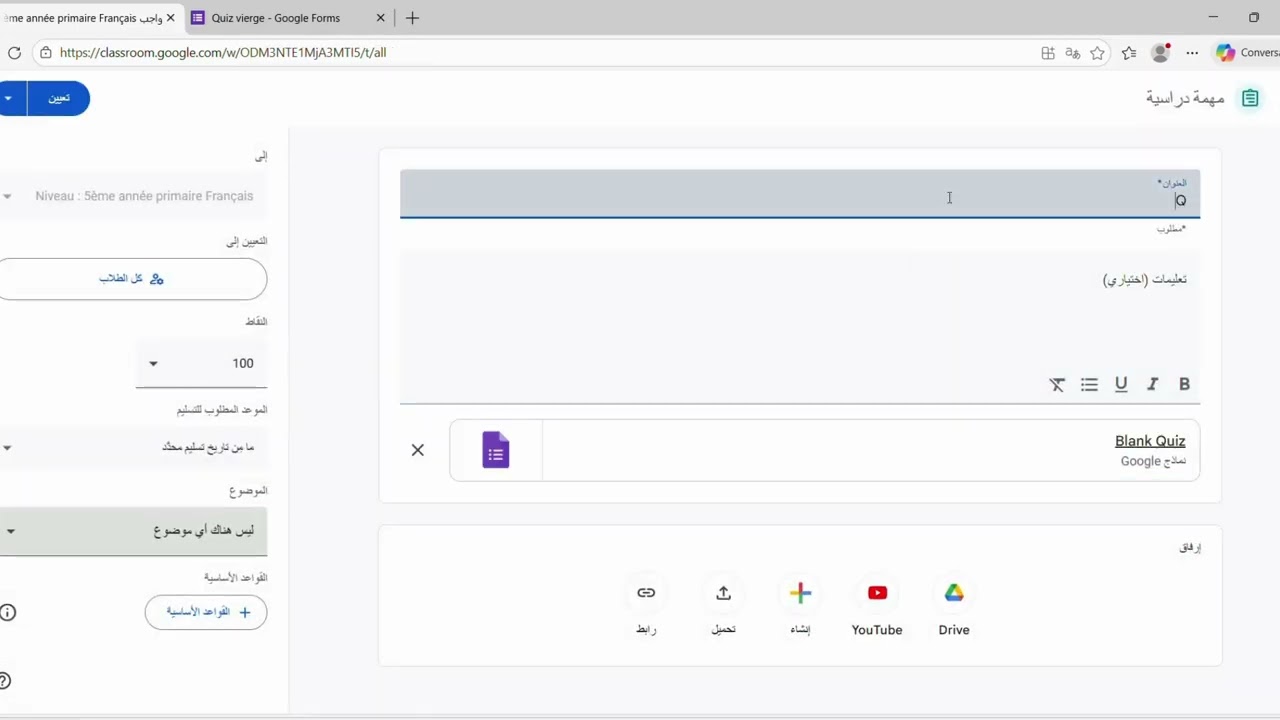Viewport: 1280px width, 720px height.
Task: Remove the Blank Quiz attachment
Action: [418, 450]
